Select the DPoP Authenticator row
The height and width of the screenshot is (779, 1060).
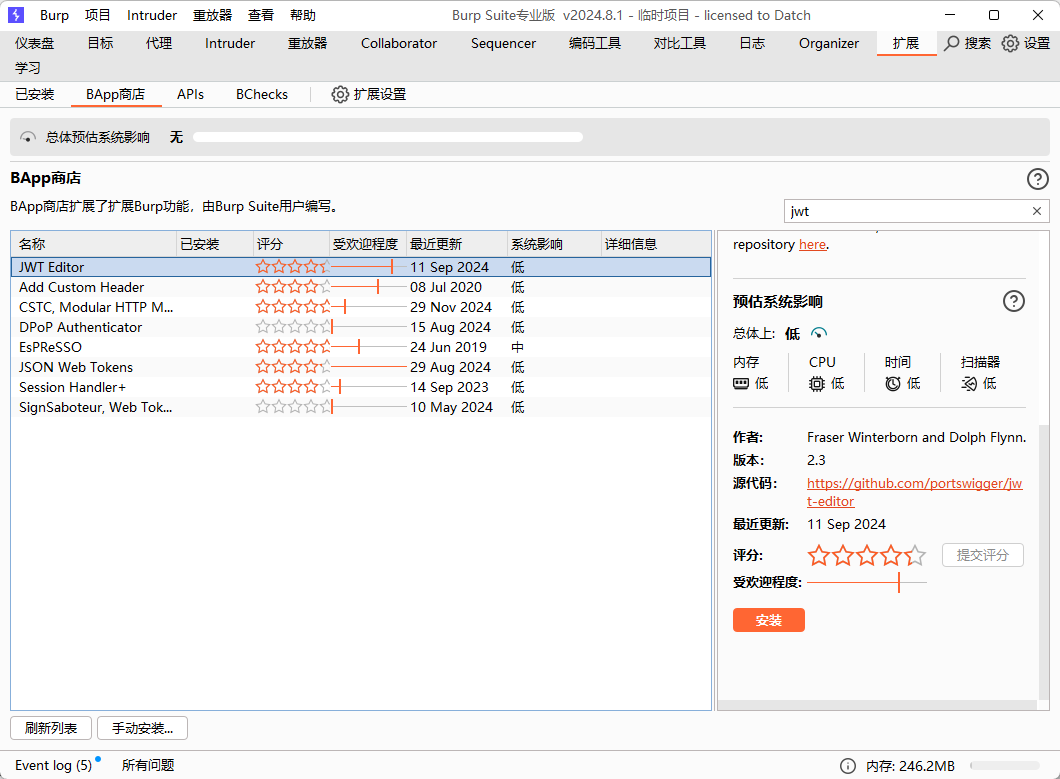(361, 327)
